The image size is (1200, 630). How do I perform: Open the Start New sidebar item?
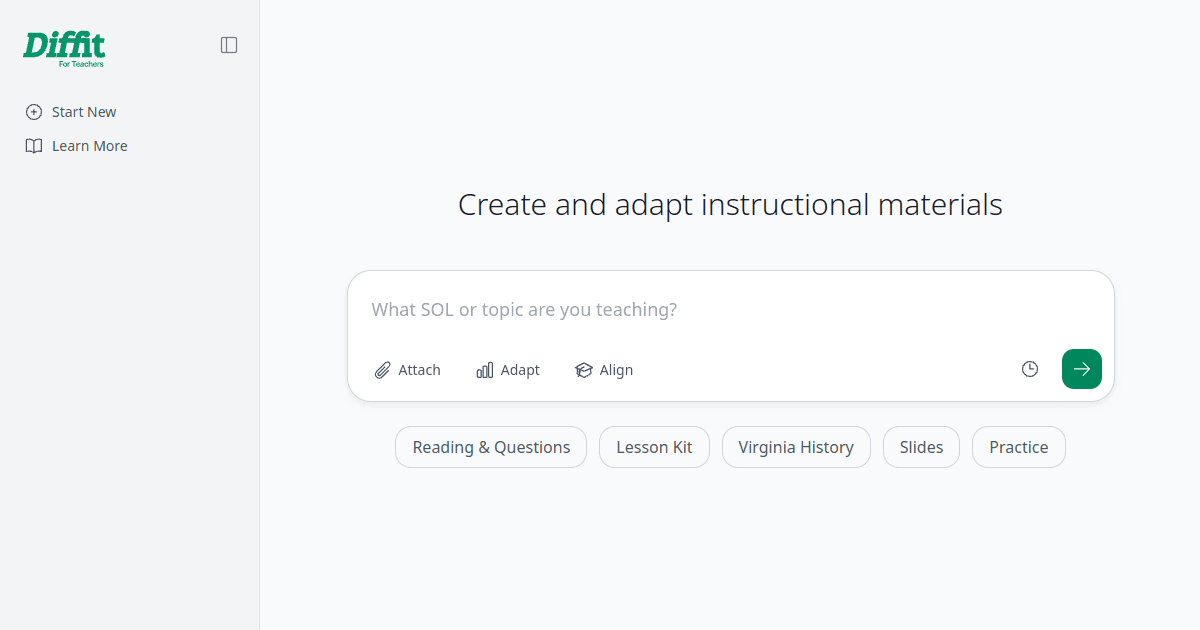(71, 112)
